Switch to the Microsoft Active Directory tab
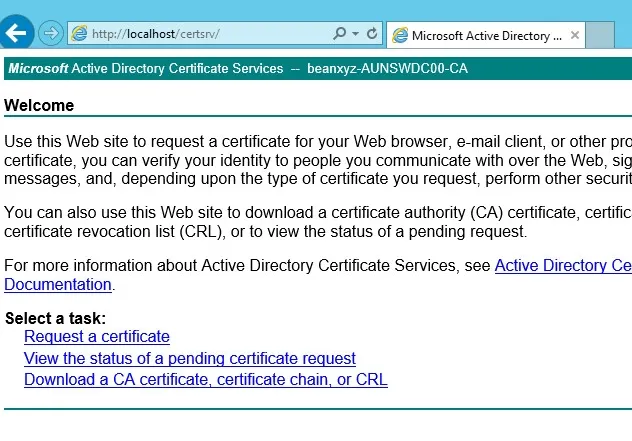The image size is (632, 441). pos(486,35)
